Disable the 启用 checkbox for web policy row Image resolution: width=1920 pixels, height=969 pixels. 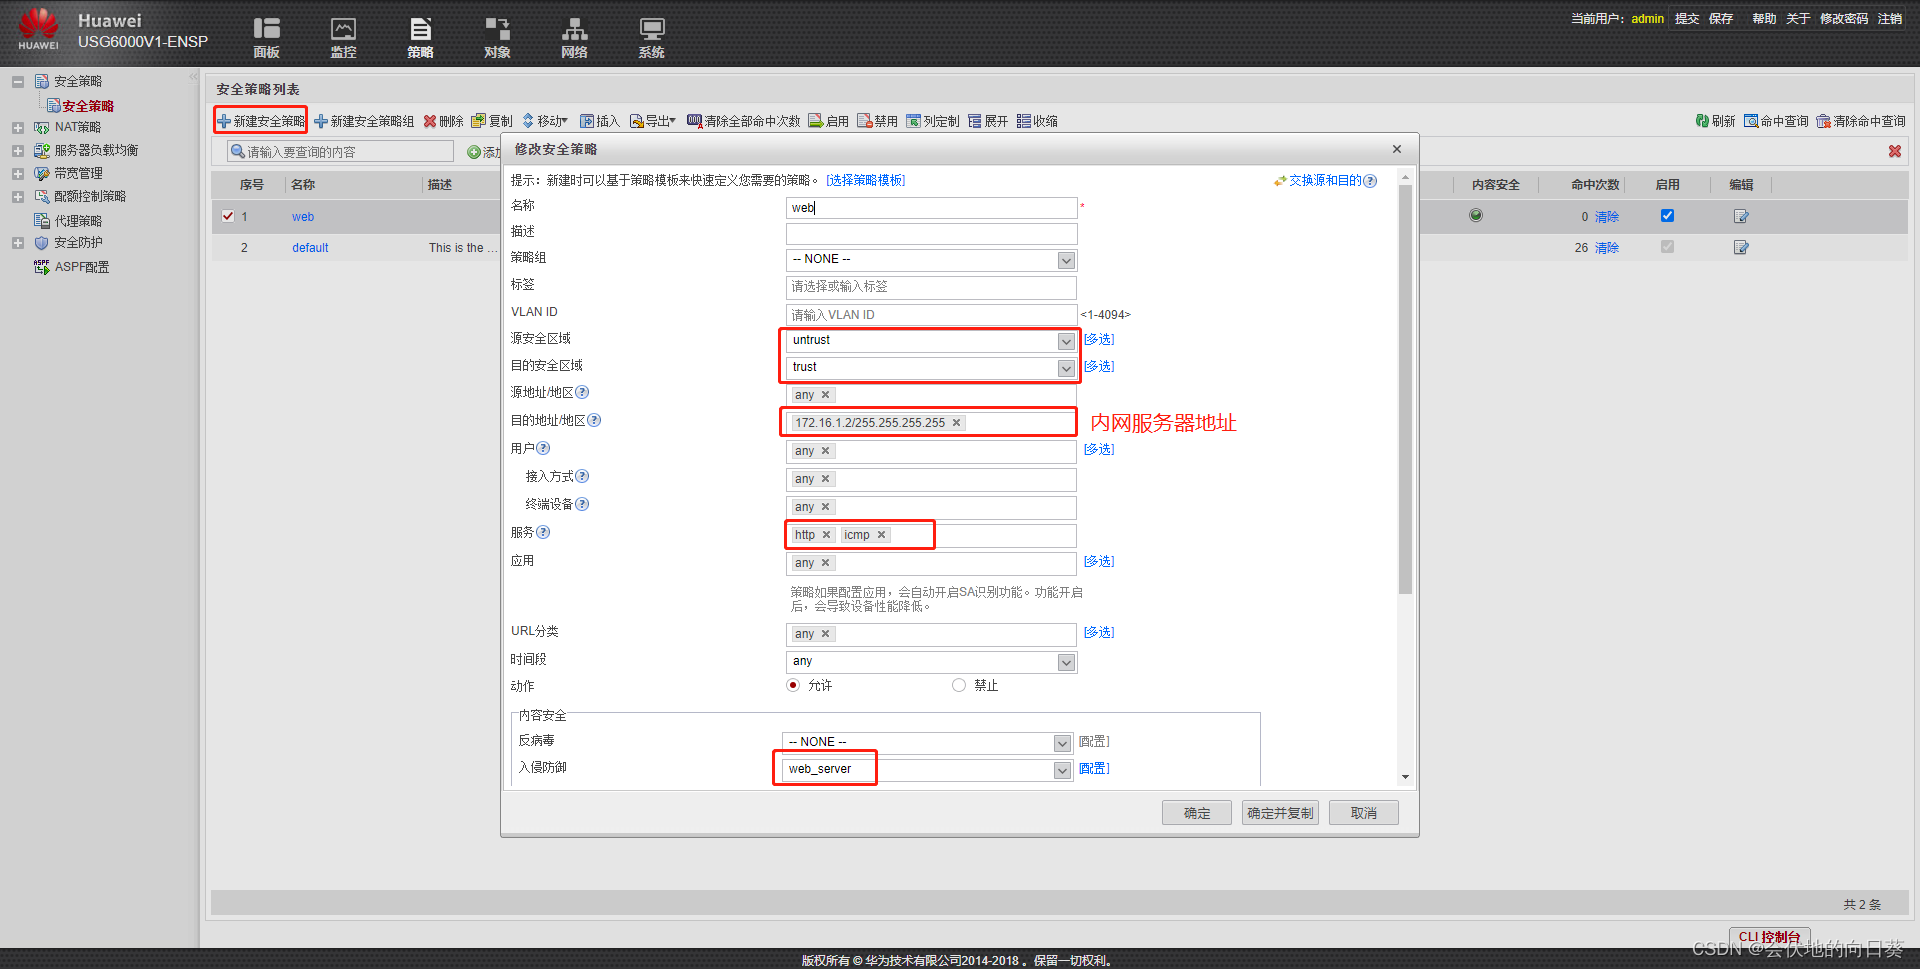point(1667,216)
